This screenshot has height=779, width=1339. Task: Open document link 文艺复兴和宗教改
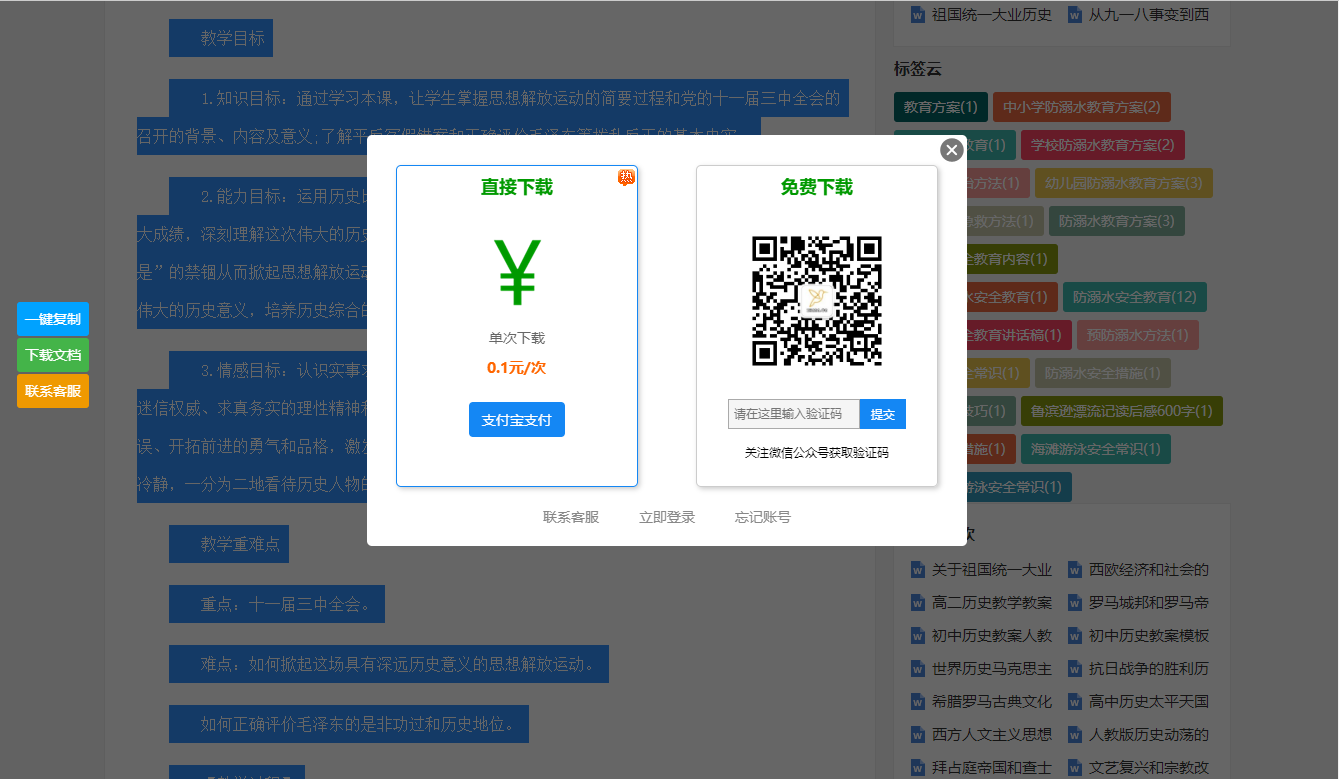(x=1149, y=768)
